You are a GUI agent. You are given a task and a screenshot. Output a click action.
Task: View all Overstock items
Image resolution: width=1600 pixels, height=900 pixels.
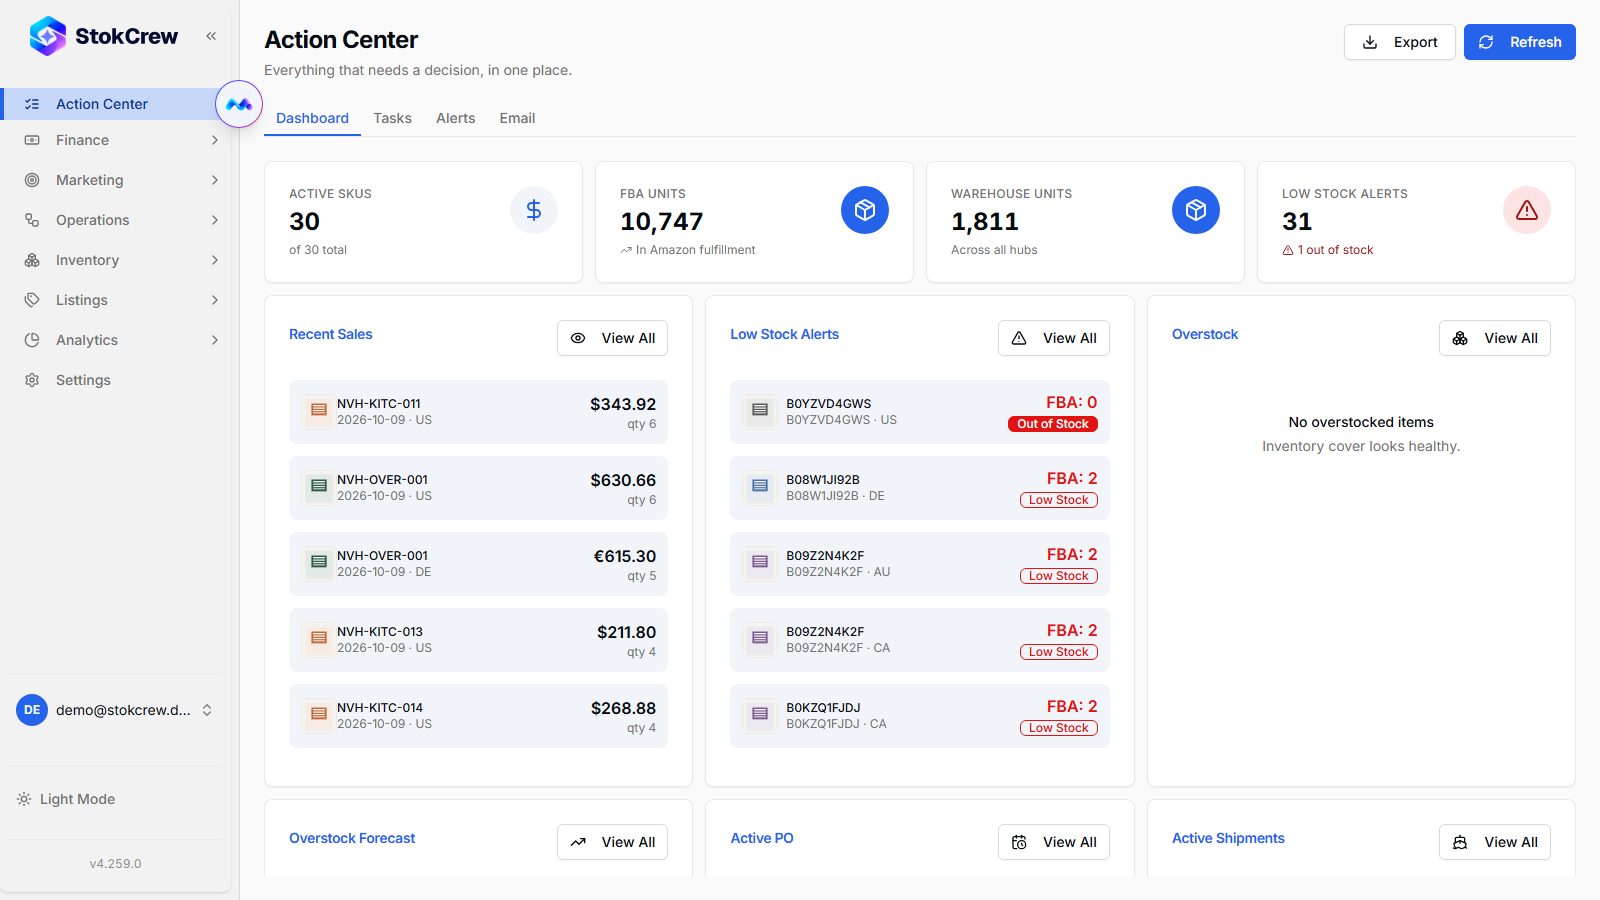coord(1495,338)
